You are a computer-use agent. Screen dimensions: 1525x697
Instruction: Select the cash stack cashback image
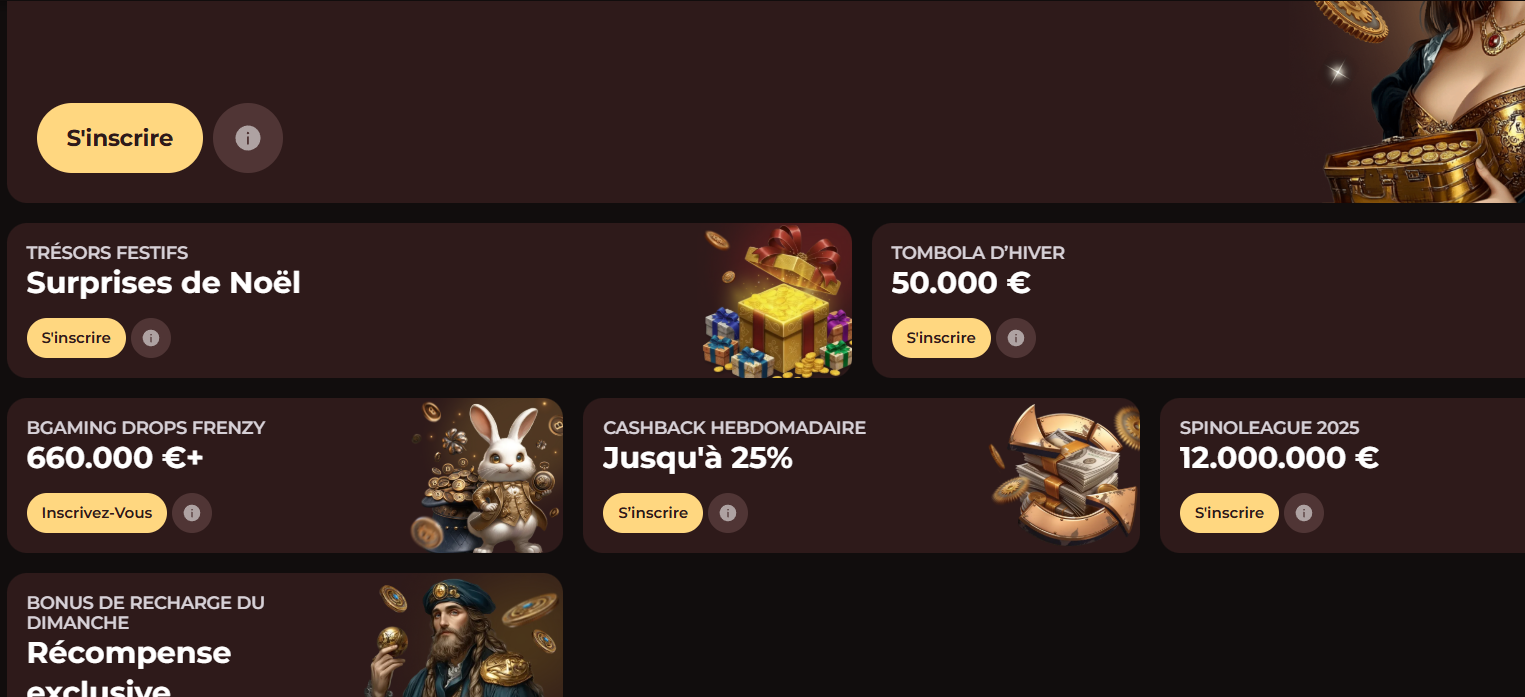pos(1064,476)
